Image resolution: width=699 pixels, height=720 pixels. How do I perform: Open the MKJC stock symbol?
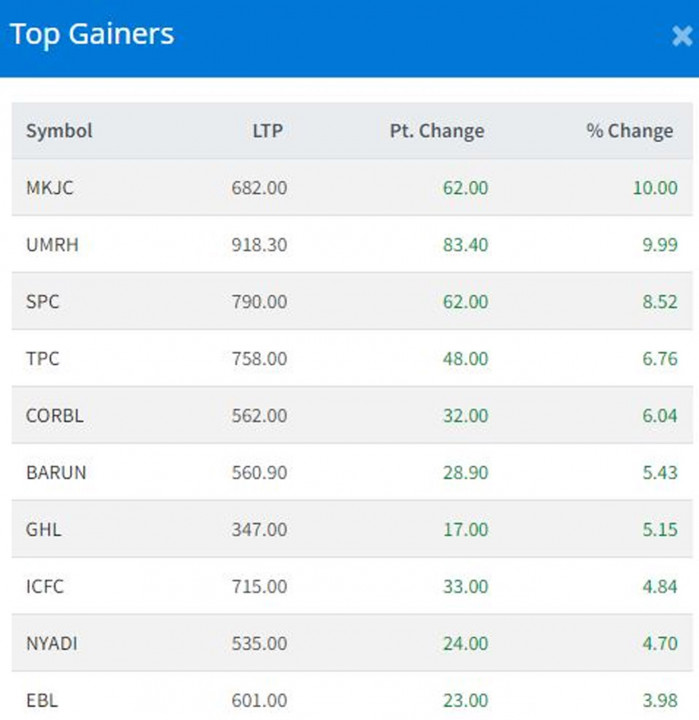(50, 187)
